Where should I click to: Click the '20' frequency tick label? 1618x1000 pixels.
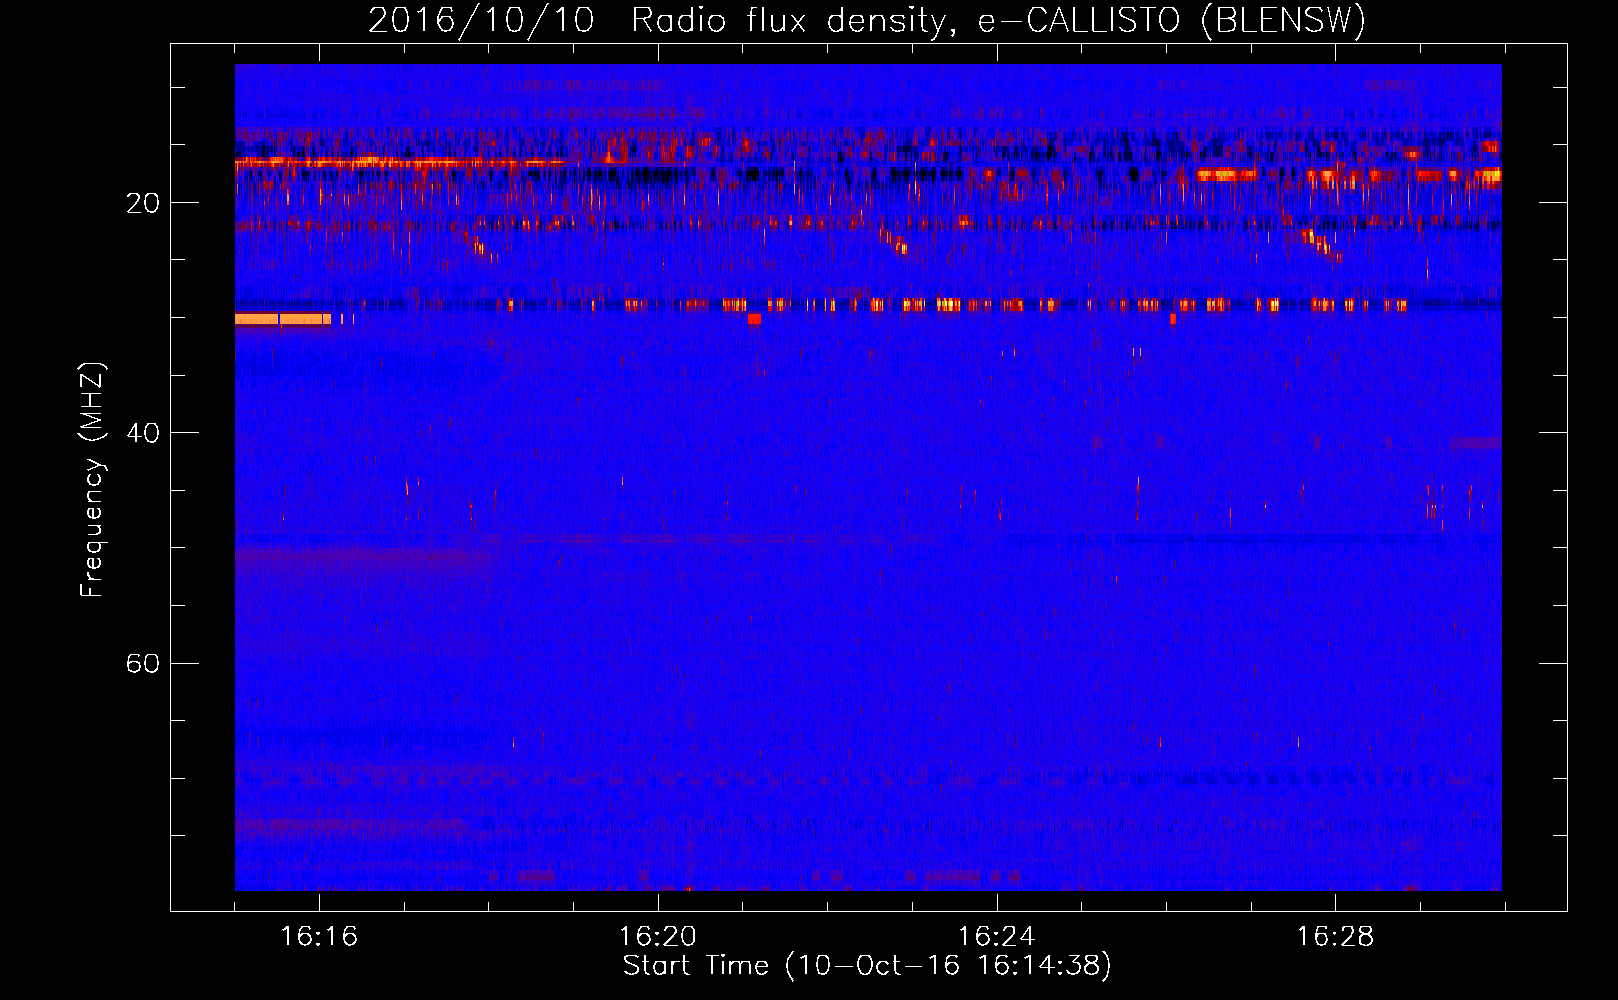pyautogui.click(x=143, y=203)
